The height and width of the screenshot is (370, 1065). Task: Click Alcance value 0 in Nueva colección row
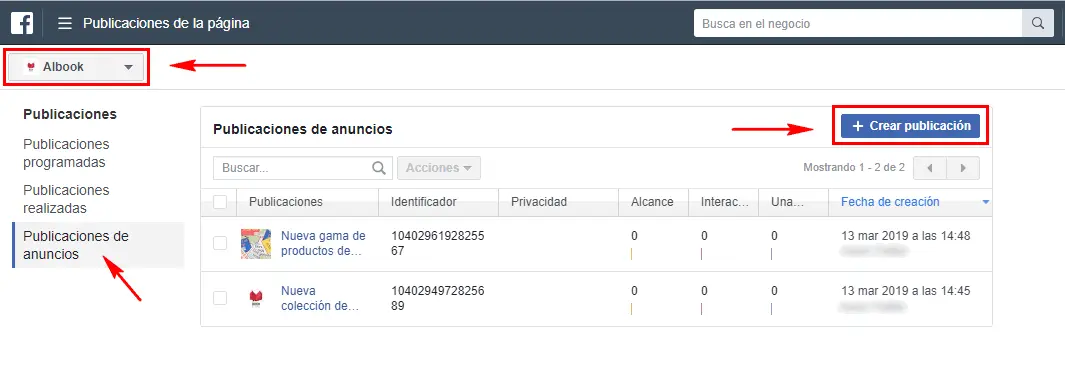tap(634, 291)
